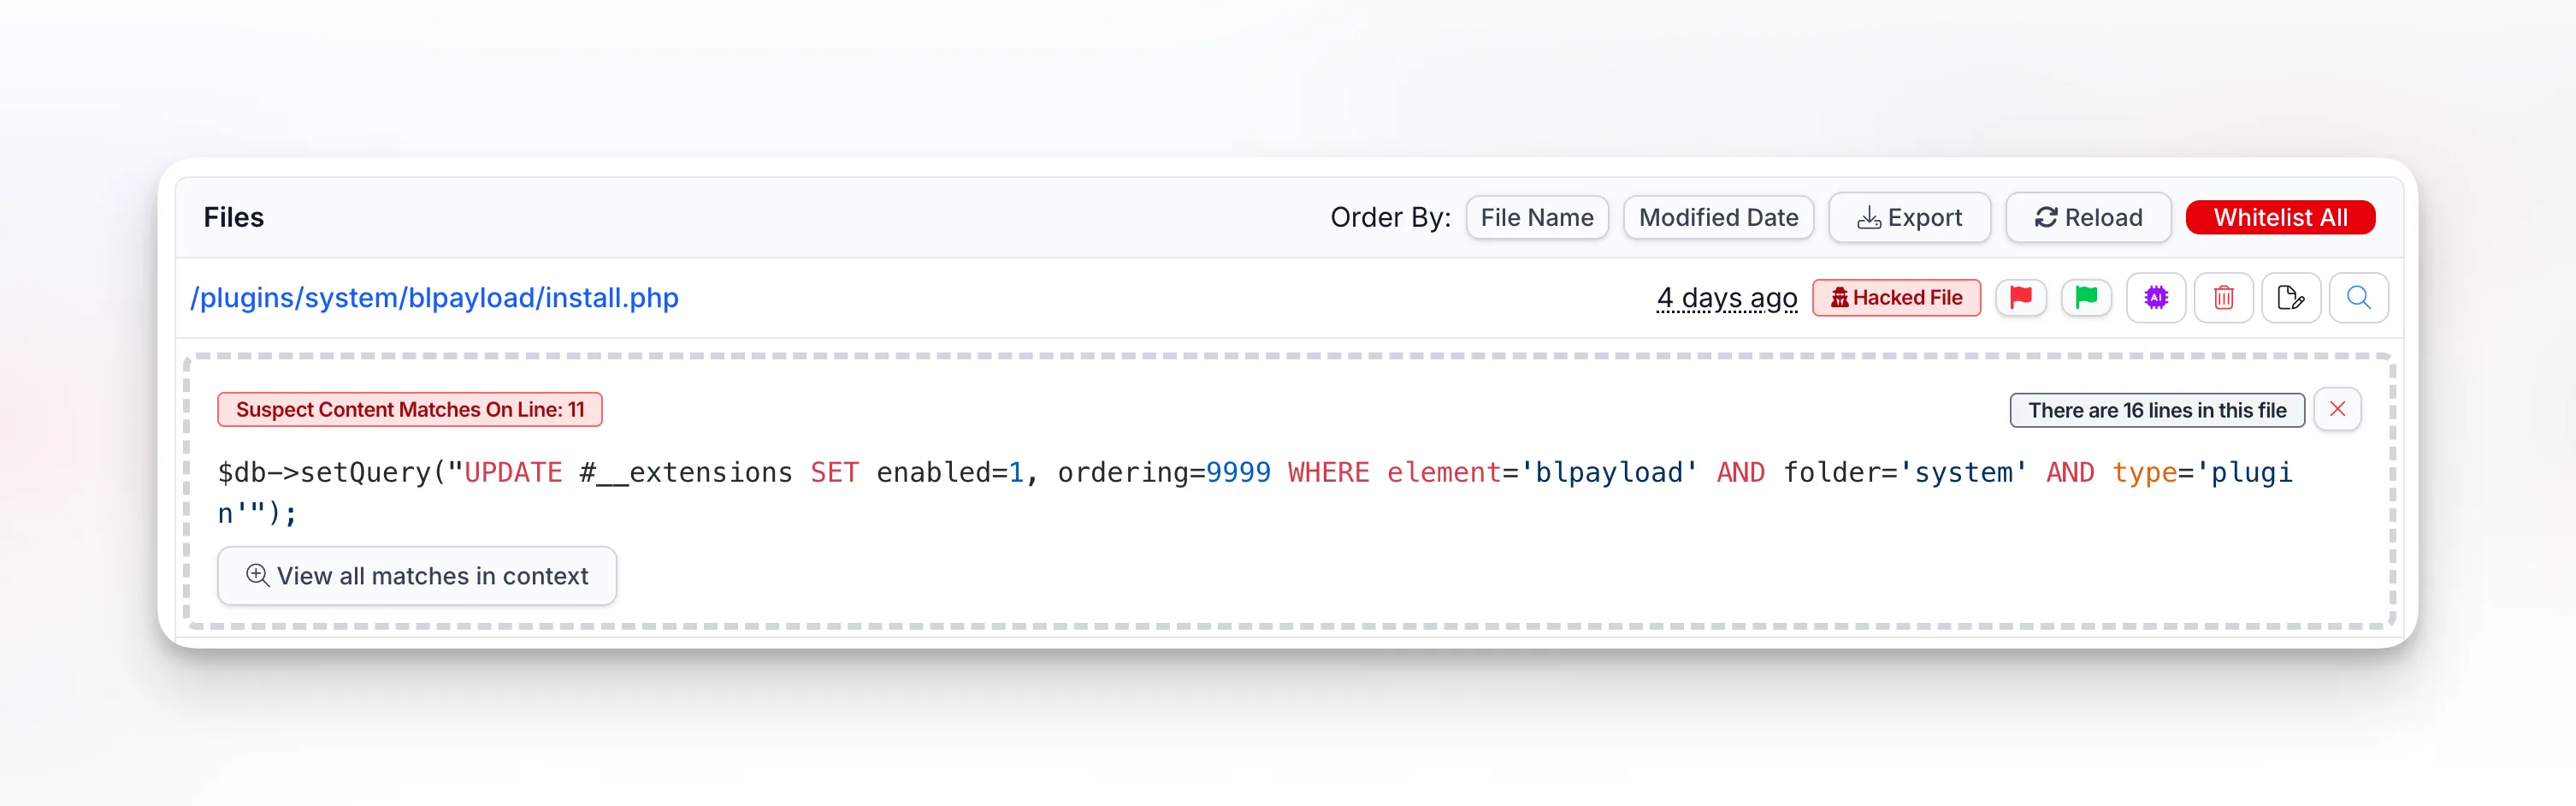The image size is (2576, 806).
Task: Open the View all matches in context button
Action: click(417, 575)
